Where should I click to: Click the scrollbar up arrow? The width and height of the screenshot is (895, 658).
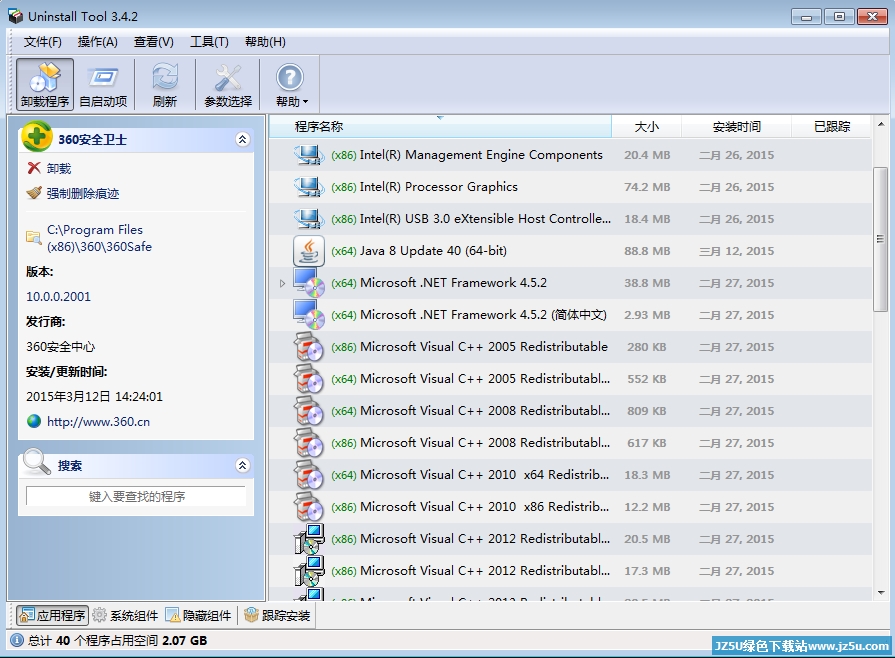[880, 124]
